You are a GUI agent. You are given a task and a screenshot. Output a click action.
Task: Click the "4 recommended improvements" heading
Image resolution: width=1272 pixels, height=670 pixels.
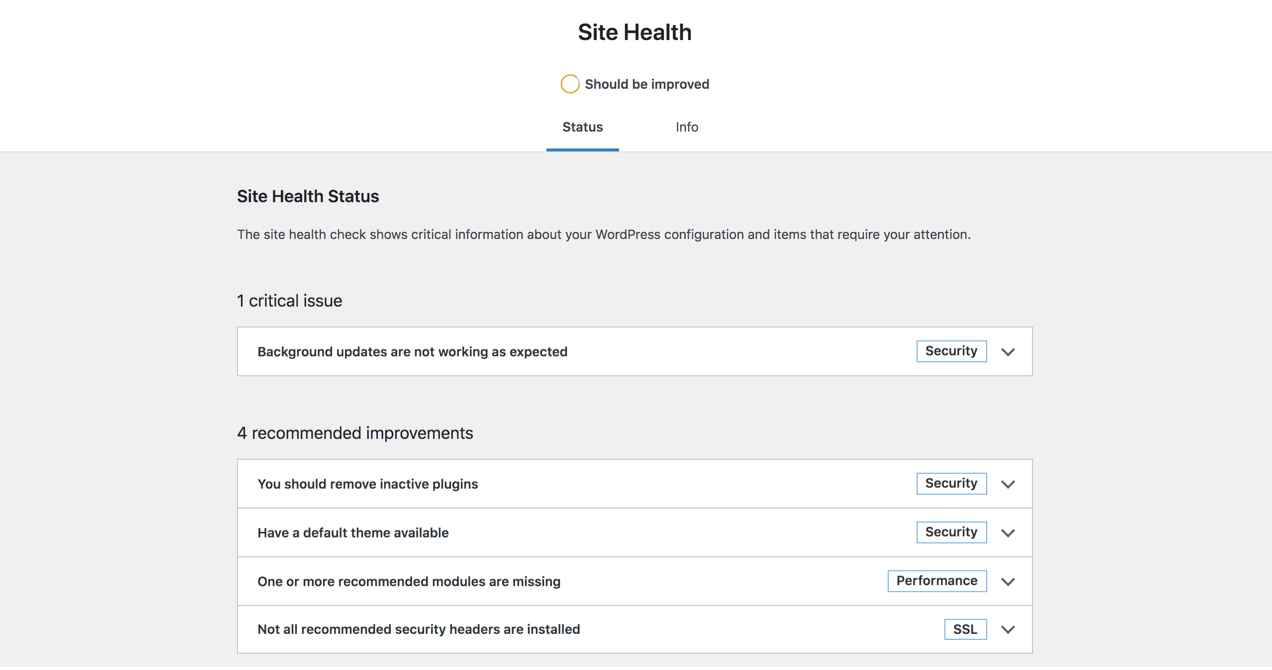pyautogui.click(x=355, y=433)
